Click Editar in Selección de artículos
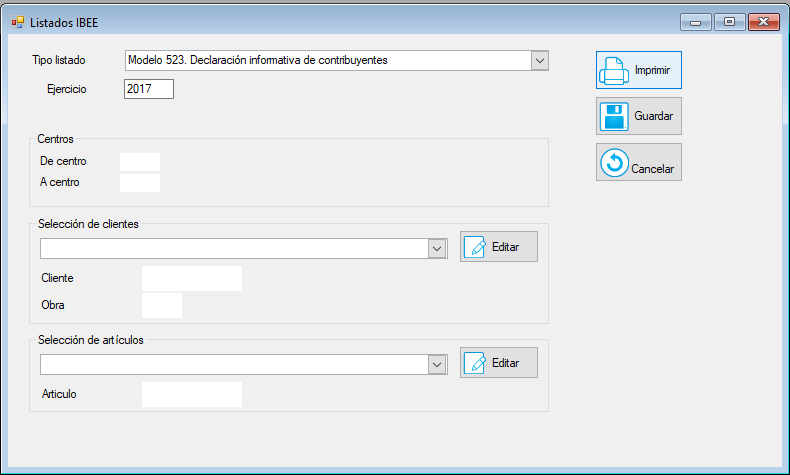The height and width of the screenshot is (475, 790). (499, 363)
